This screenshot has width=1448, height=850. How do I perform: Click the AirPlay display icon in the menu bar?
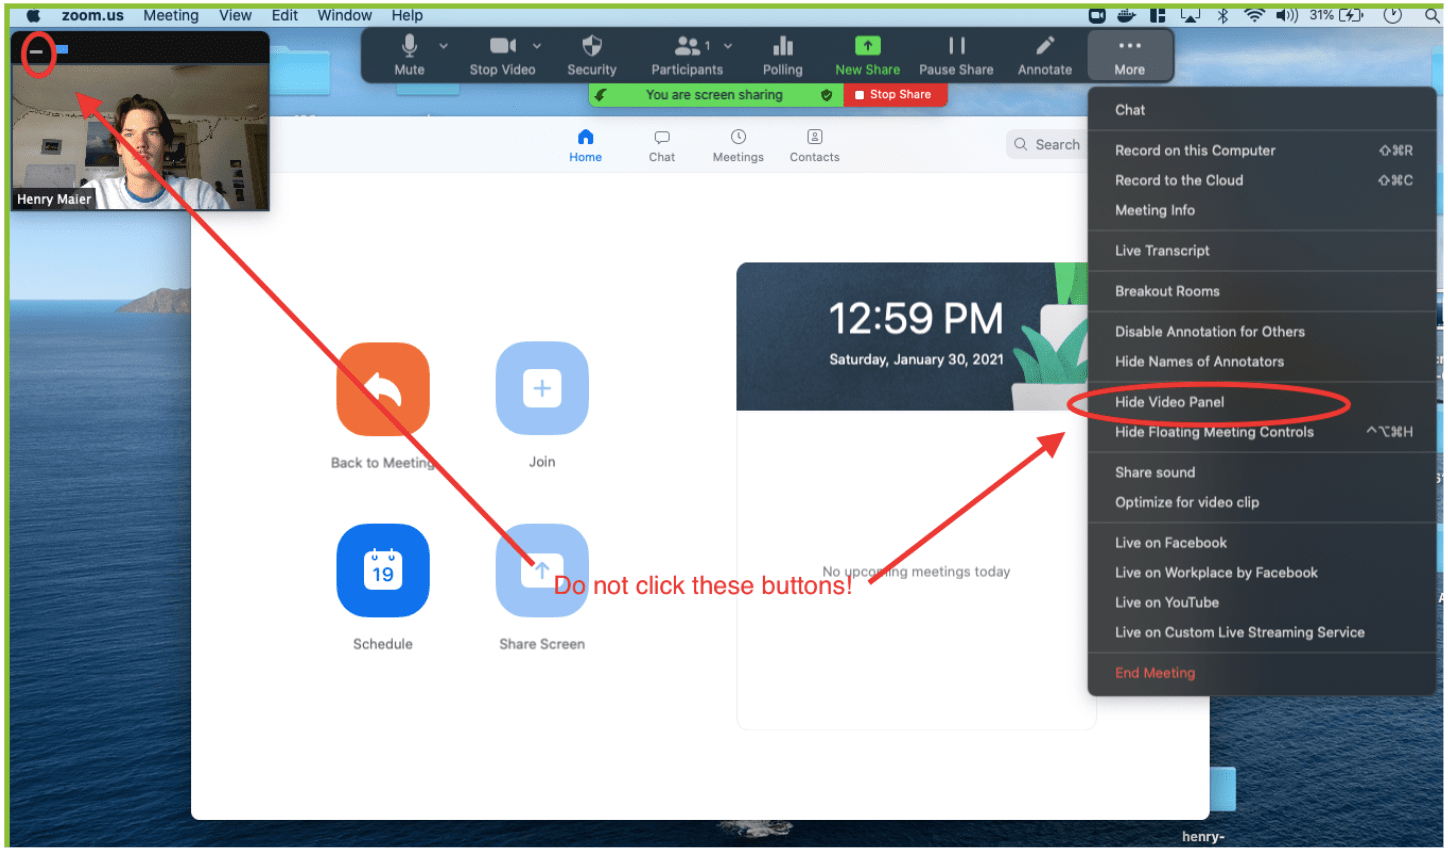coord(1190,15)
